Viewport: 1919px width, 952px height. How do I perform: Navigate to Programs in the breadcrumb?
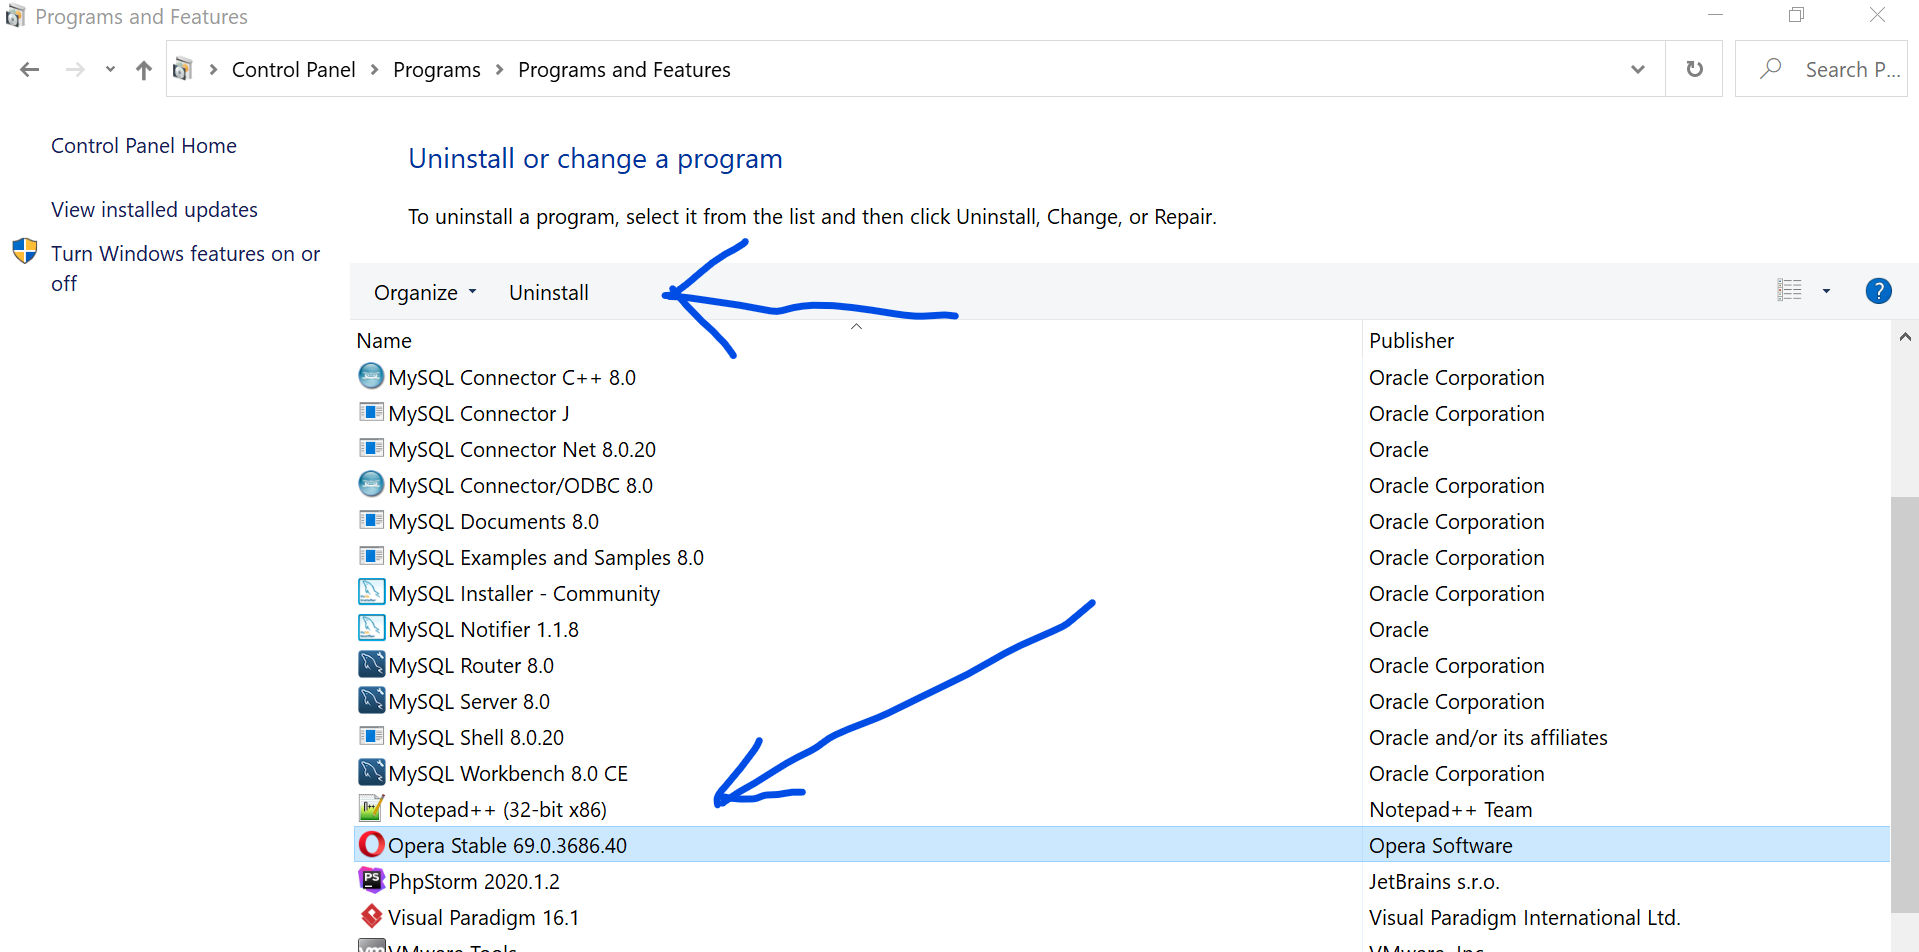point(436,70)
